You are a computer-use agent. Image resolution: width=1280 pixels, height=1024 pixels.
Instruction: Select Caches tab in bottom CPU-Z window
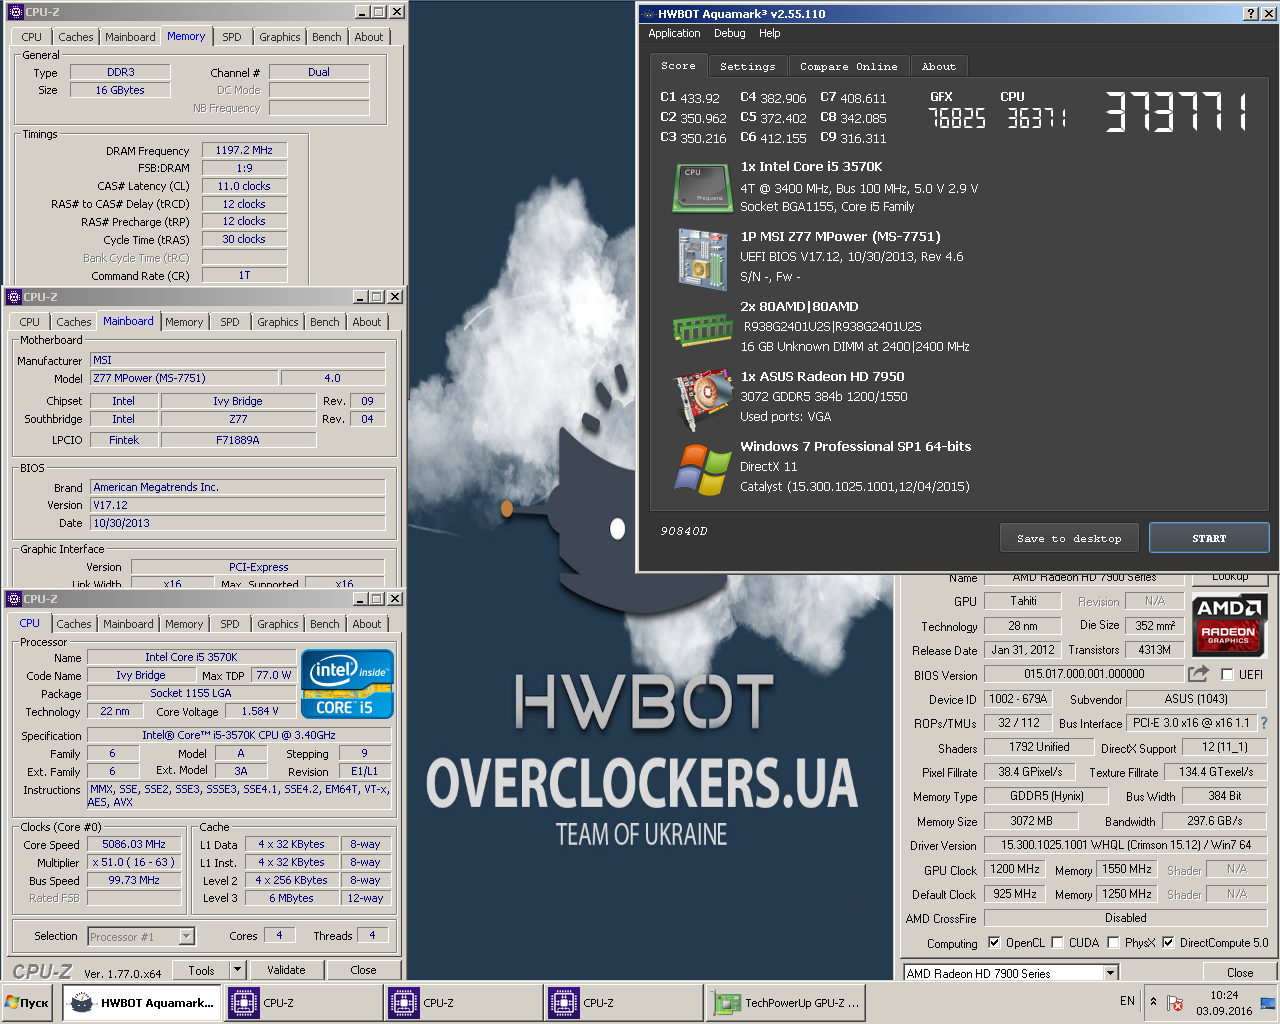(x=74, y=624)
